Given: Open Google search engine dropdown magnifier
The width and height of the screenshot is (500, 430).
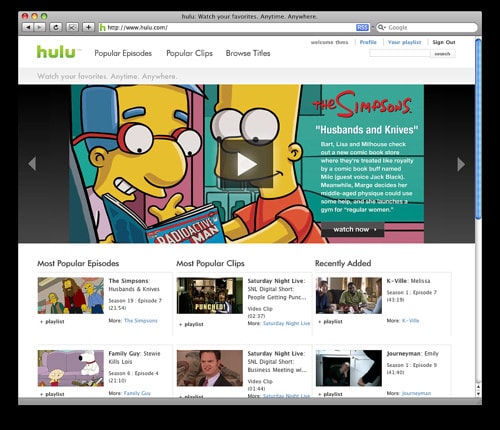Looking at the screenshot, I should [381, 27].
